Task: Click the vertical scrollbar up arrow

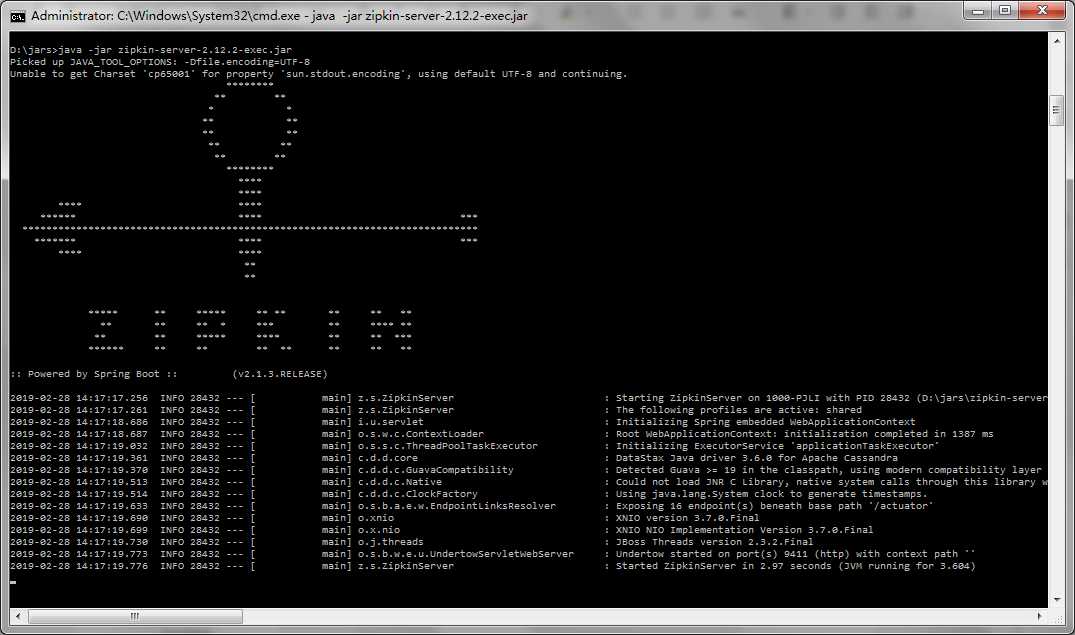Action: click(1056, 40)
